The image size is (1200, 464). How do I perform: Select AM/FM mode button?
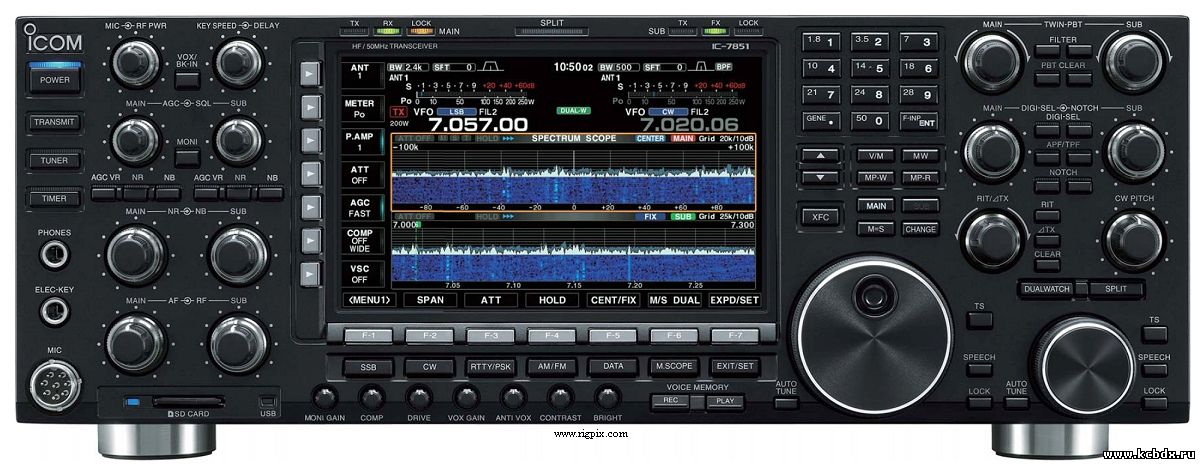coord(552,367)
